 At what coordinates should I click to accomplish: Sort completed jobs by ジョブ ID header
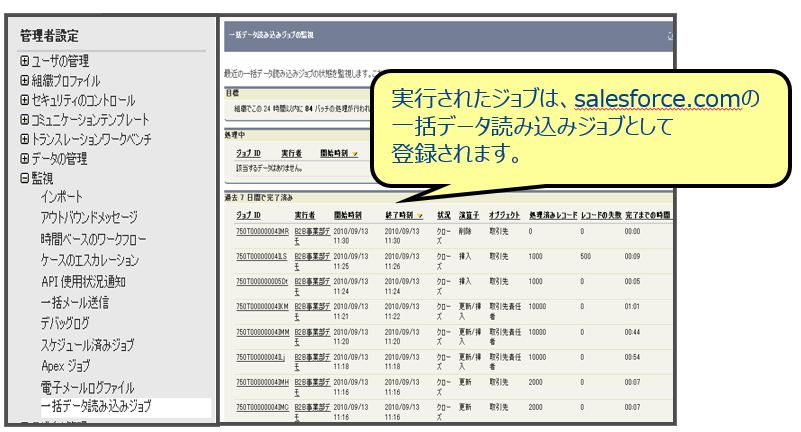(x=248, y=215)
